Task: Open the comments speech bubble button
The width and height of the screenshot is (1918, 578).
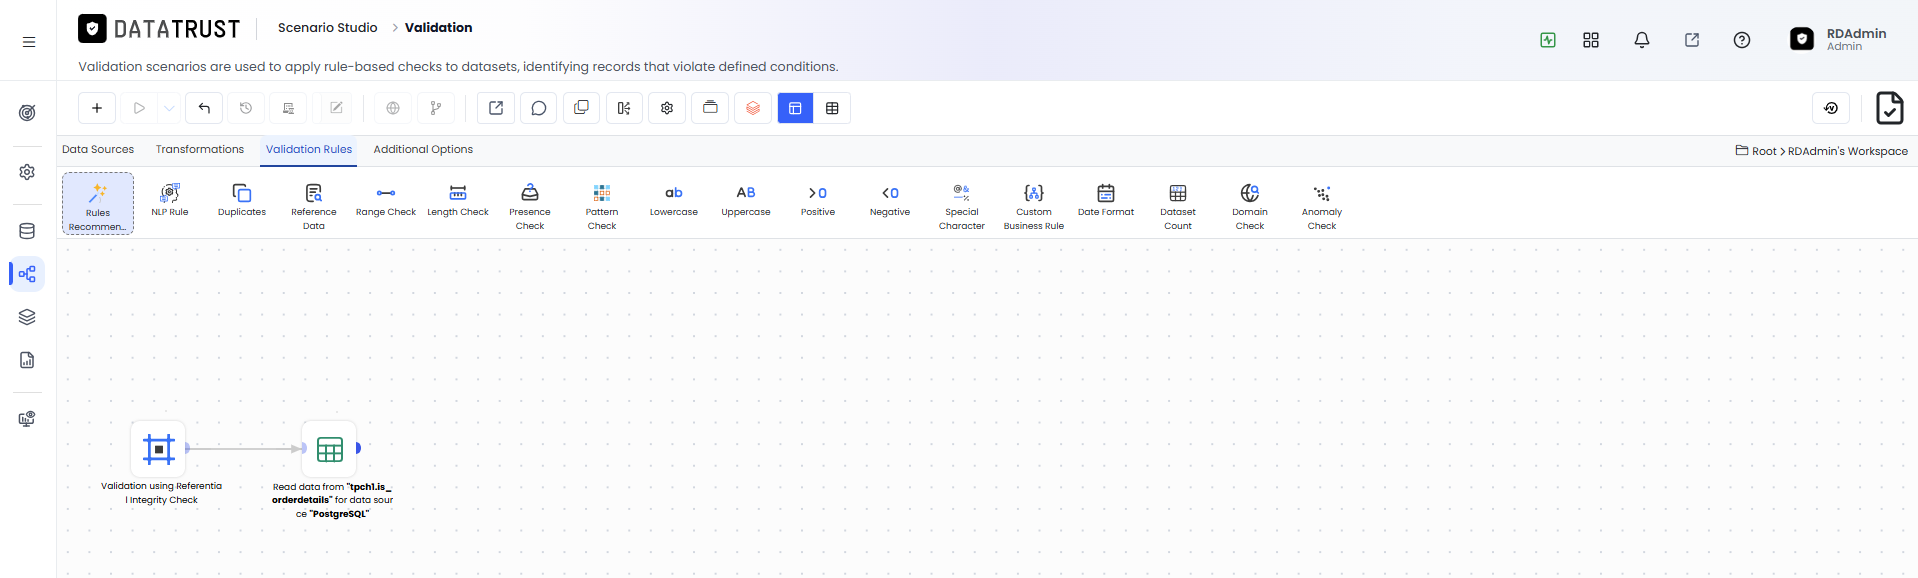Action: tap(539, 108)
